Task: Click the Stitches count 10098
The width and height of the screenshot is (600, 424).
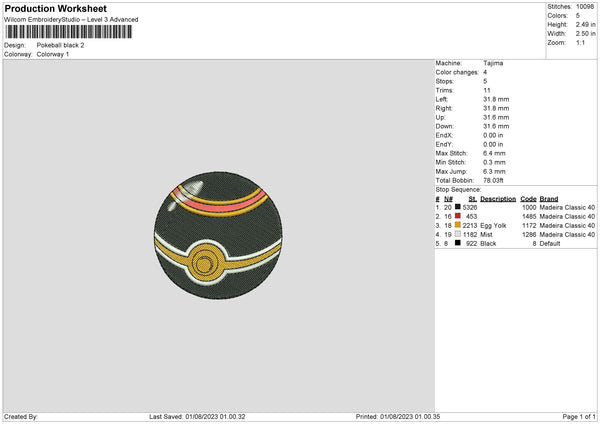Action: (585, 7)
